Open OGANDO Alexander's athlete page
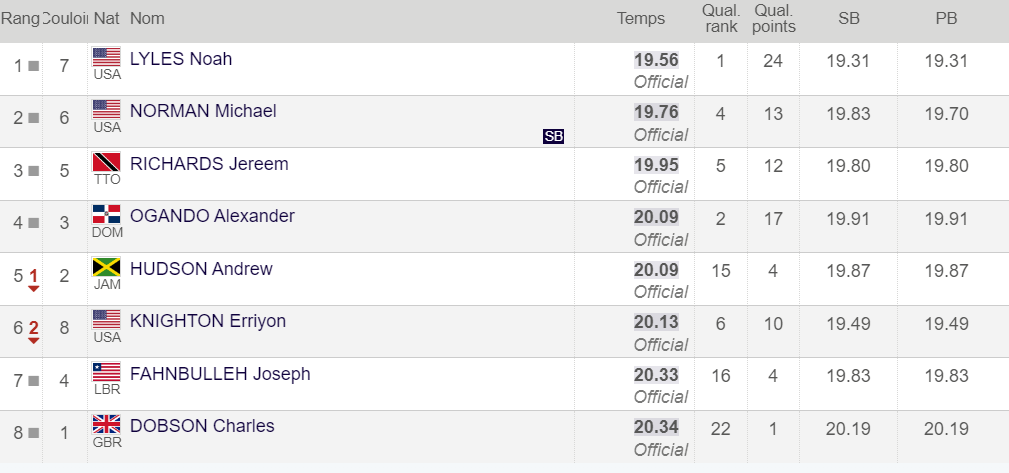 pyautogui.click(x=212, y=216)
